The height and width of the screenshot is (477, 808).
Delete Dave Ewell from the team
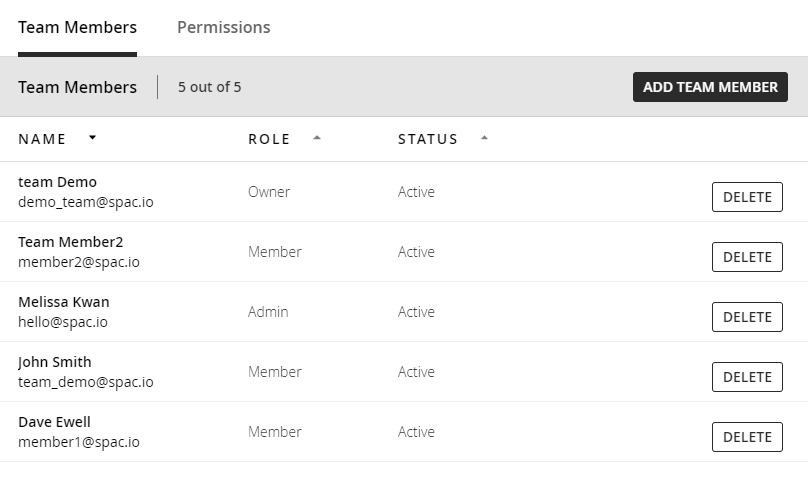(x=747, y=437)
